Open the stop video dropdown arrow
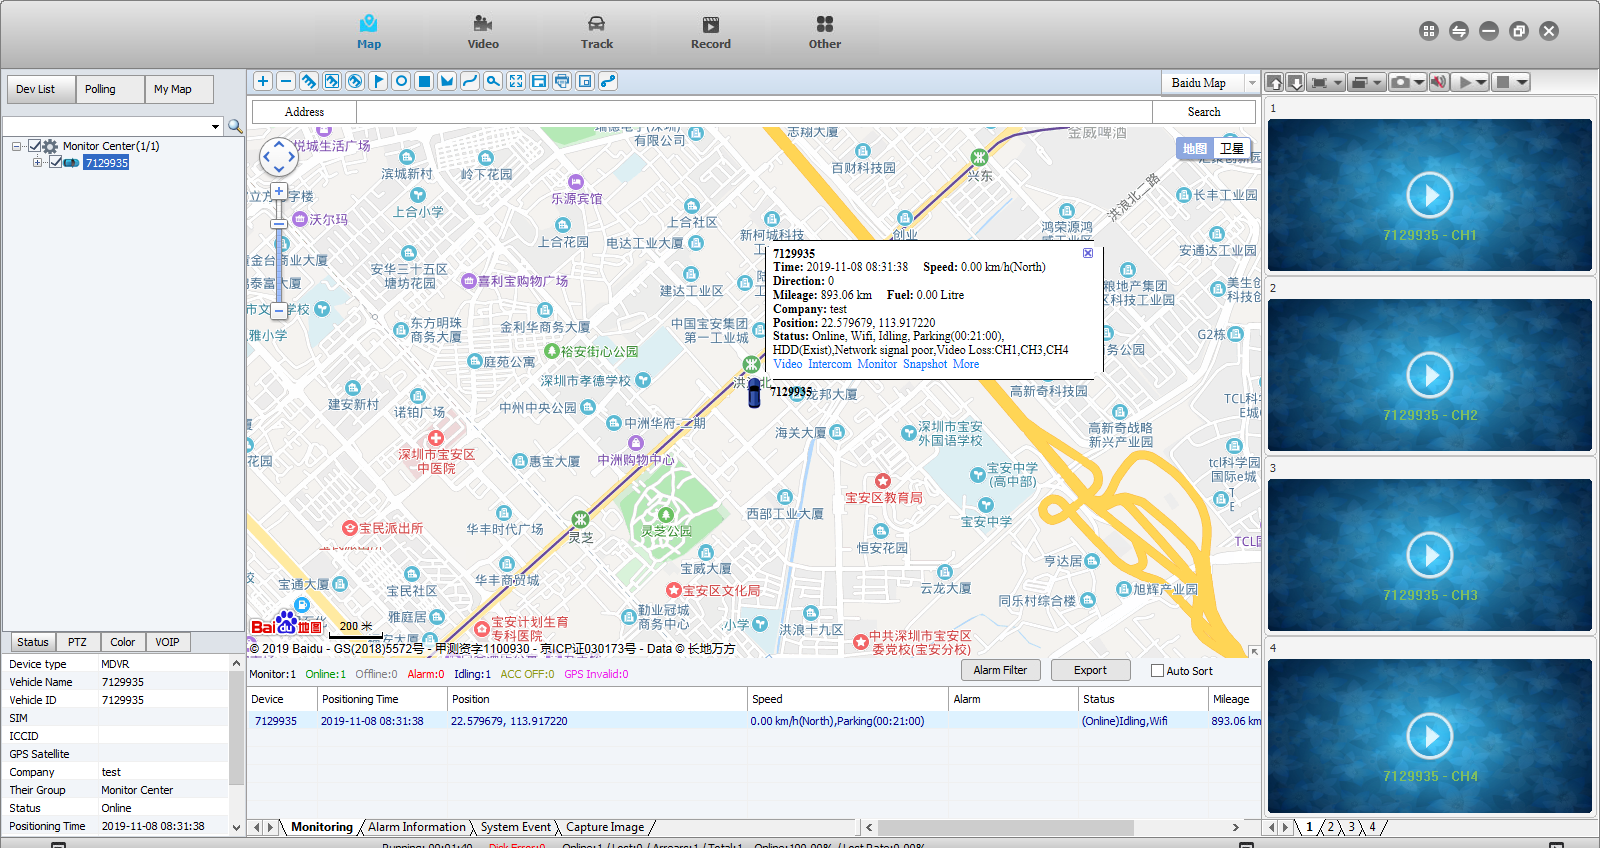 (x=1522, y=83)
